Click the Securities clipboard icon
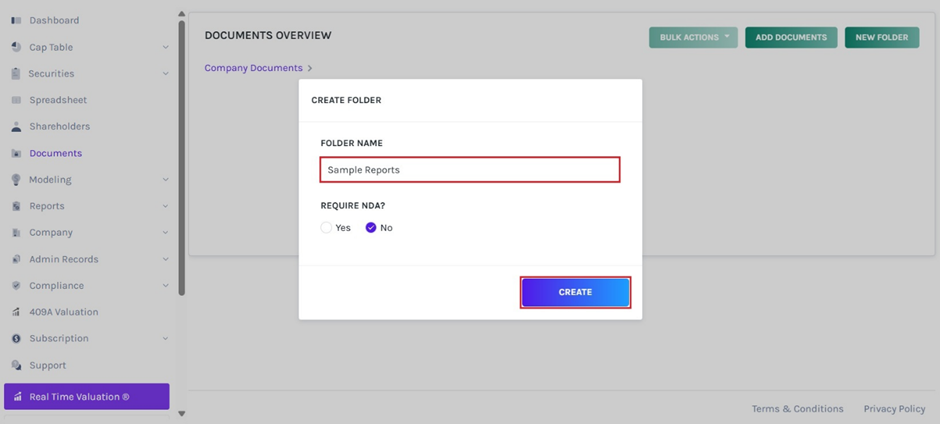940x424 pixels. pos(16,73)
